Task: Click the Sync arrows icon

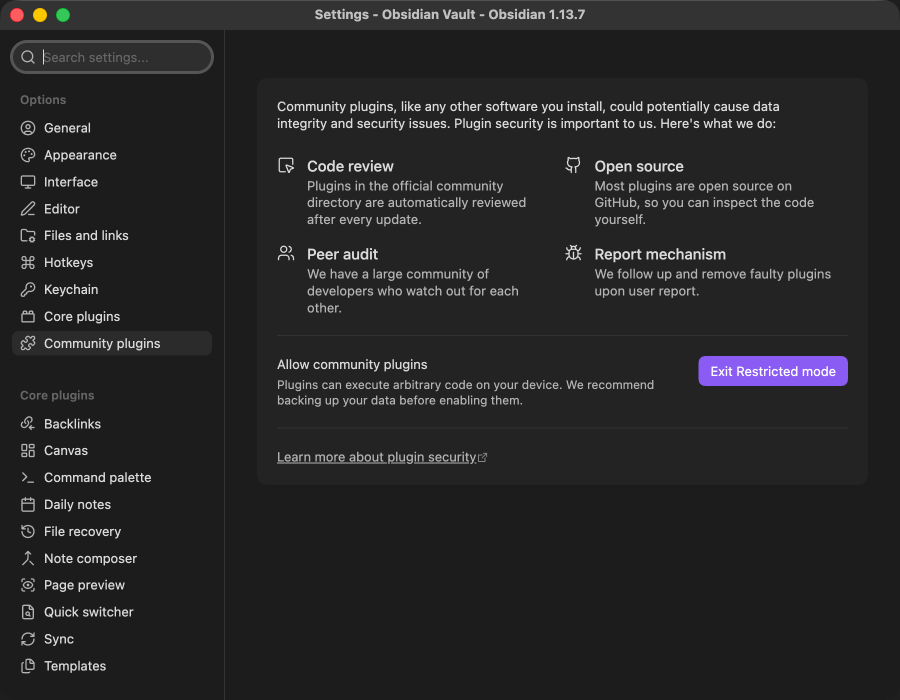Action: (28, 639)
